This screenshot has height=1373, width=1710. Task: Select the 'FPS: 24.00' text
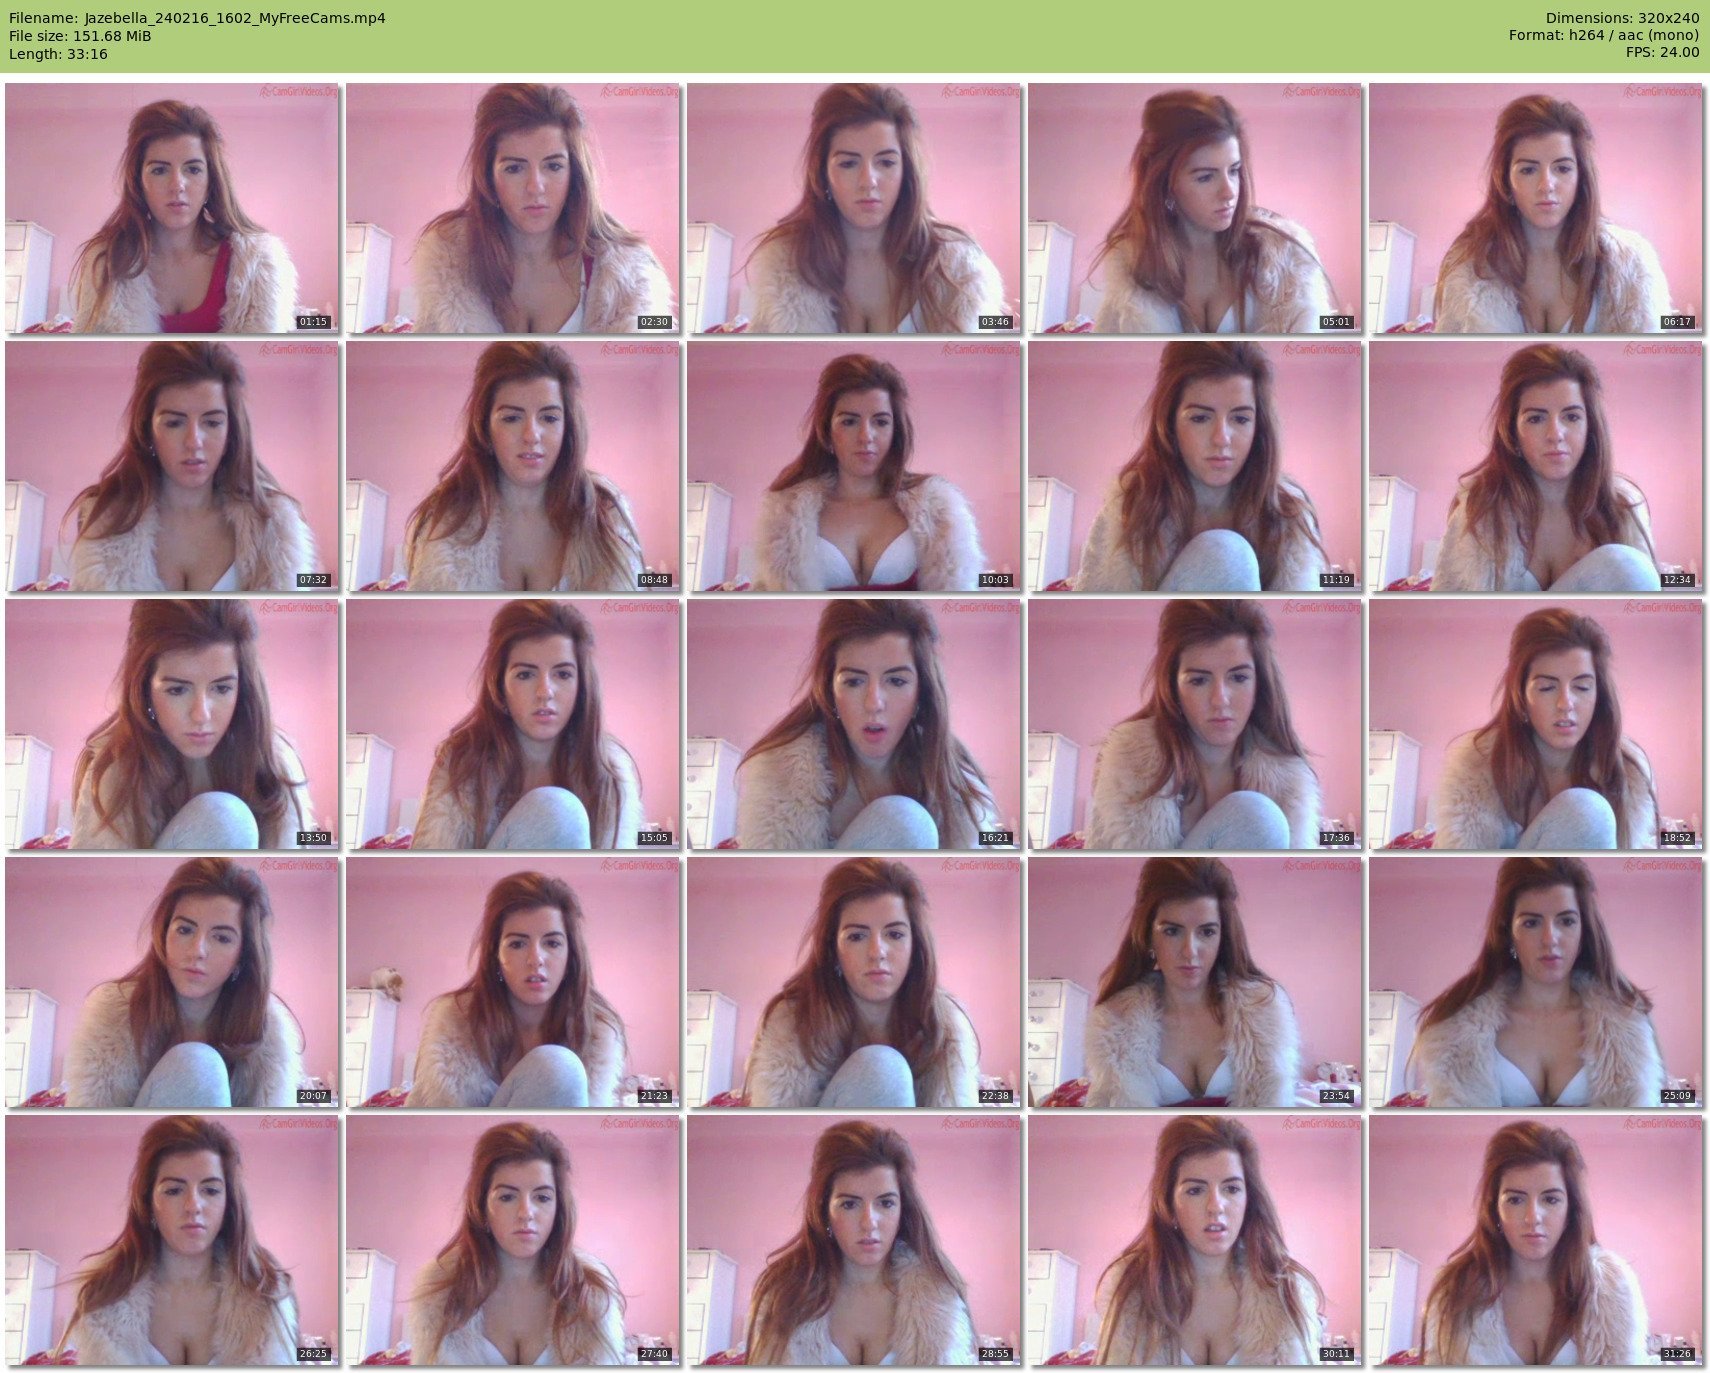tap(1662, 53)
